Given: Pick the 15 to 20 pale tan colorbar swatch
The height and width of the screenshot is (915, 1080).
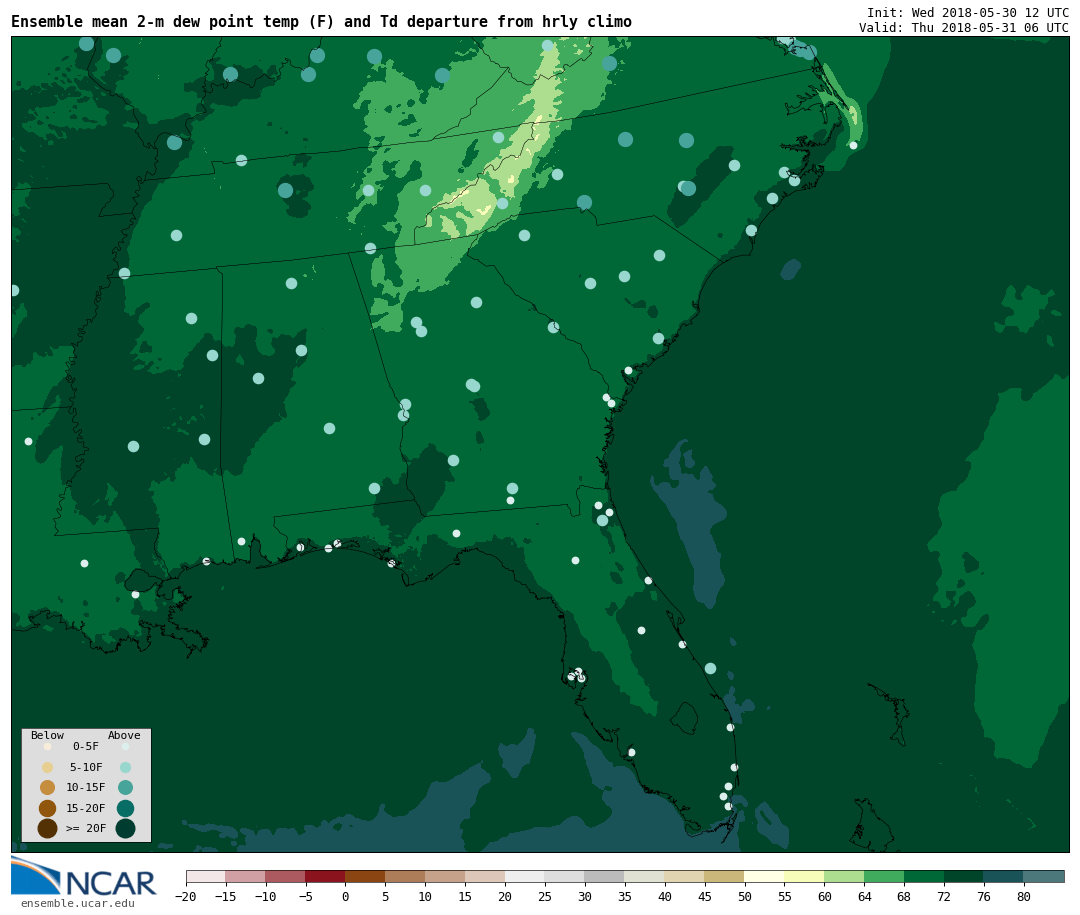Looking at the screenshot, I should coord(486,876).
